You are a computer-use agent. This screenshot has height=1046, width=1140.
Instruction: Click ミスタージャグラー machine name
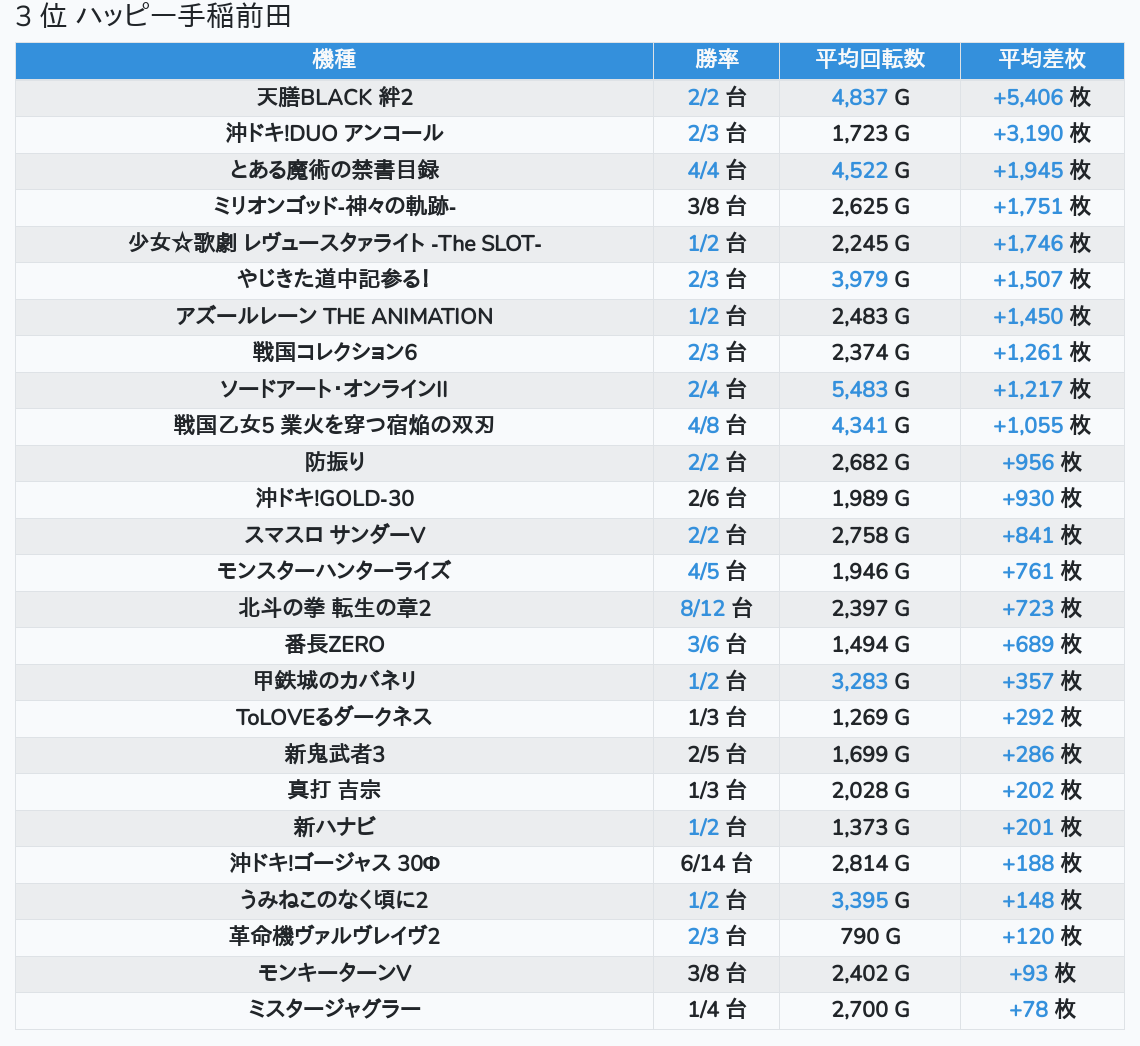point(334,1010)
